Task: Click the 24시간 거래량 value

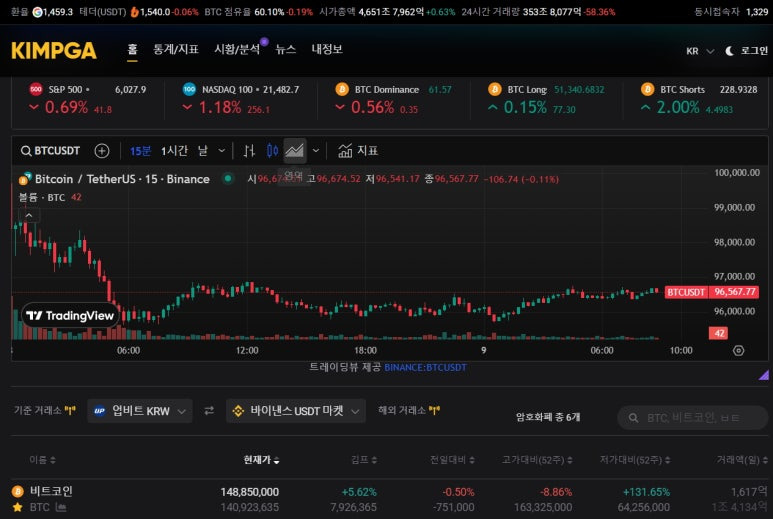Action: (552, 12)
